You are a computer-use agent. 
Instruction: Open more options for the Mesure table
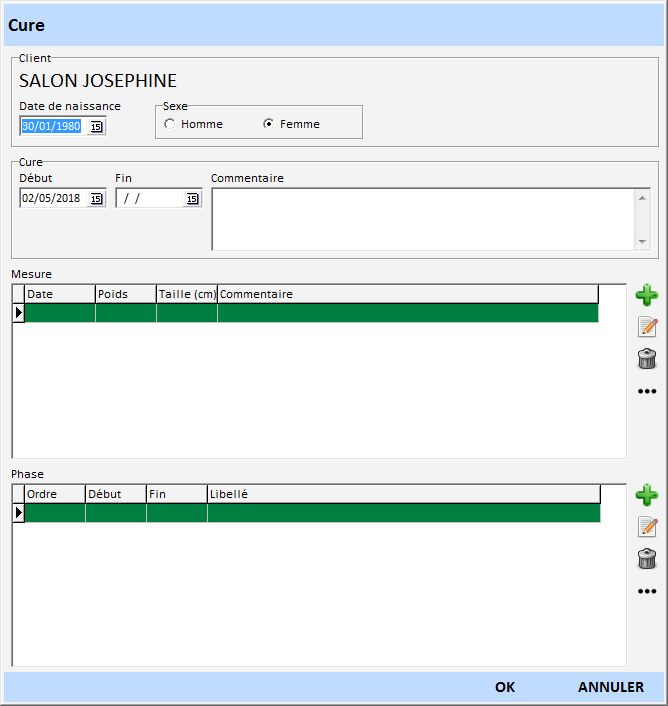(646, 391)
